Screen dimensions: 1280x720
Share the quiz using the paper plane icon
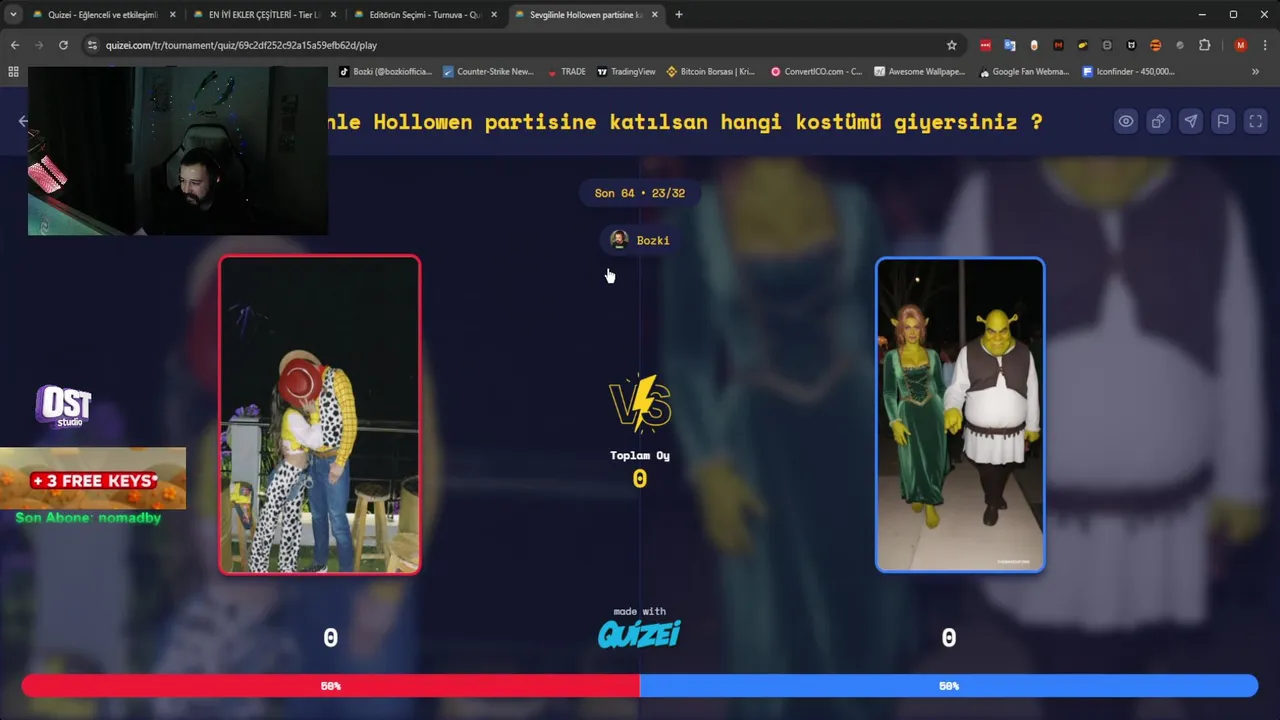pos(1190,121)
